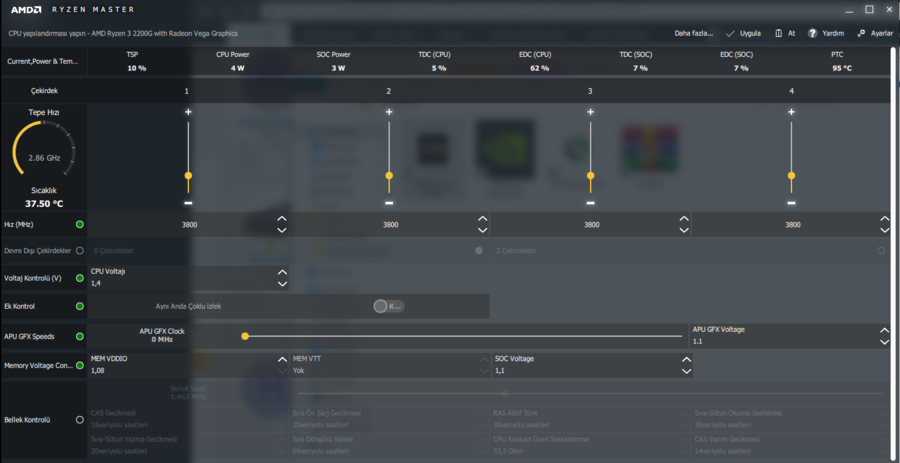Raise MEM VDDIO with up arrow
The height and width of the screenshot is (463, 900).
point(282,360)
